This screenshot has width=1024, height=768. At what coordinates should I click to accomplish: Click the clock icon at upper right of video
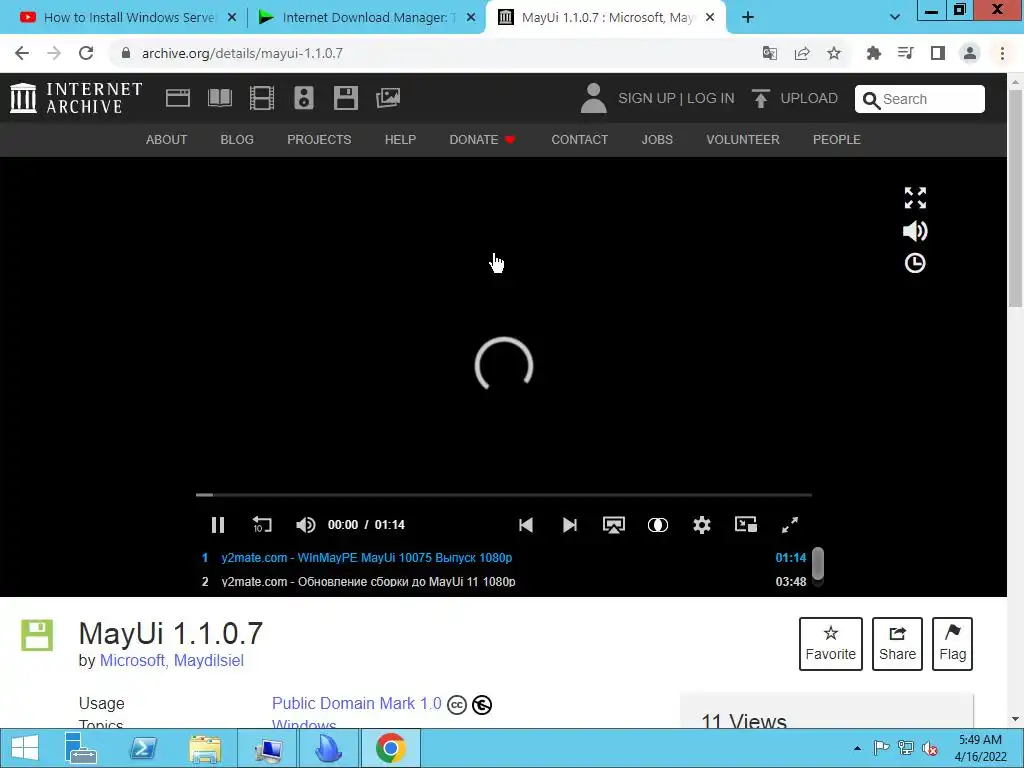(x=915, y=263)
